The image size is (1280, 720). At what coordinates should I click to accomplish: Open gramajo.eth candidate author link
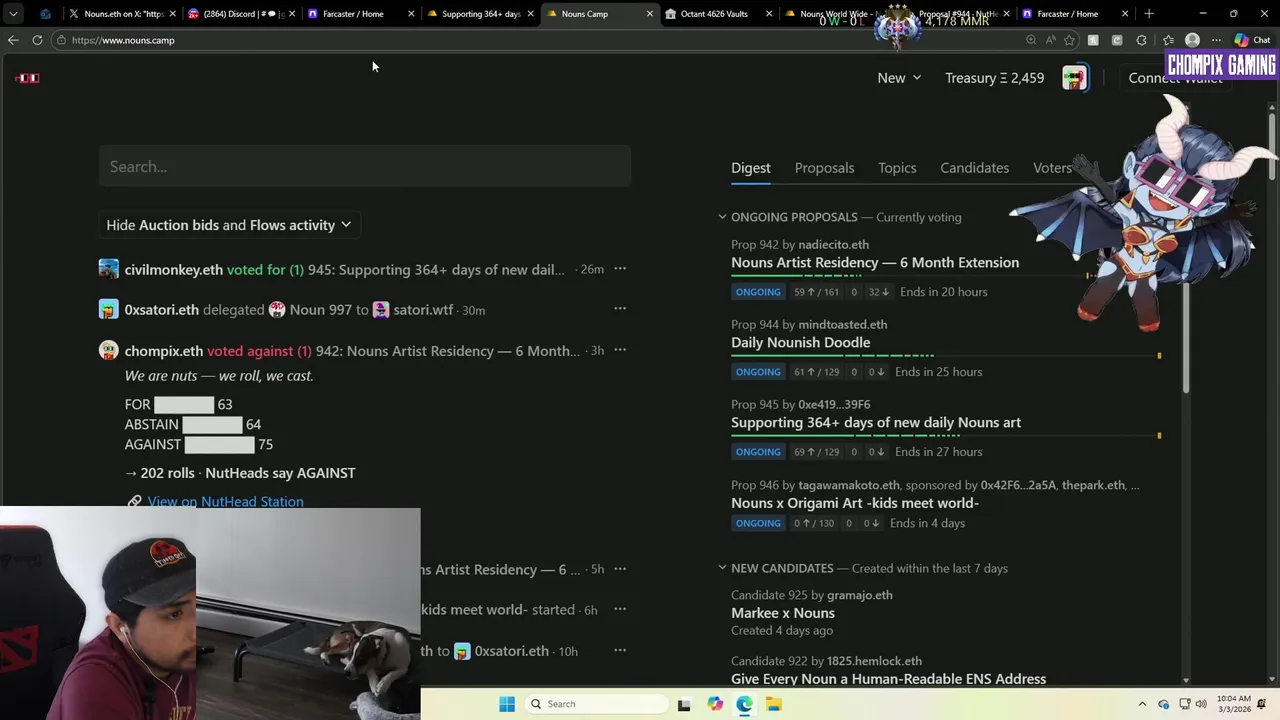(860, 595)
